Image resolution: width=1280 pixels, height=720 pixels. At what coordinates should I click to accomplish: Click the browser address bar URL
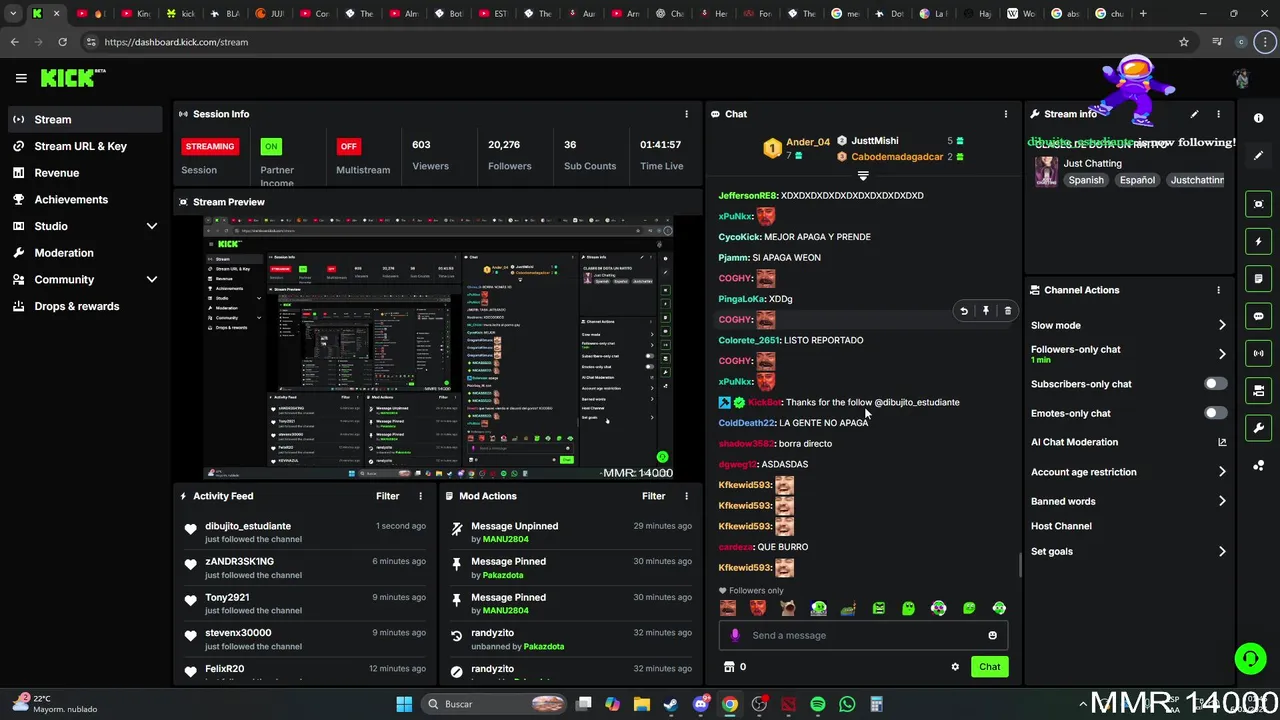coord(176,42)
